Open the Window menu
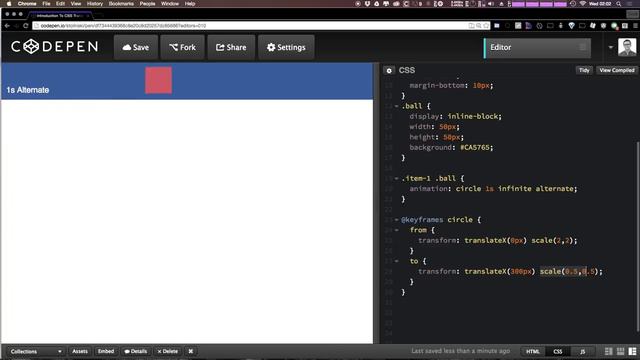Image resolution: width=640 pixels, height=360 pixels. [x=170, y=4]
